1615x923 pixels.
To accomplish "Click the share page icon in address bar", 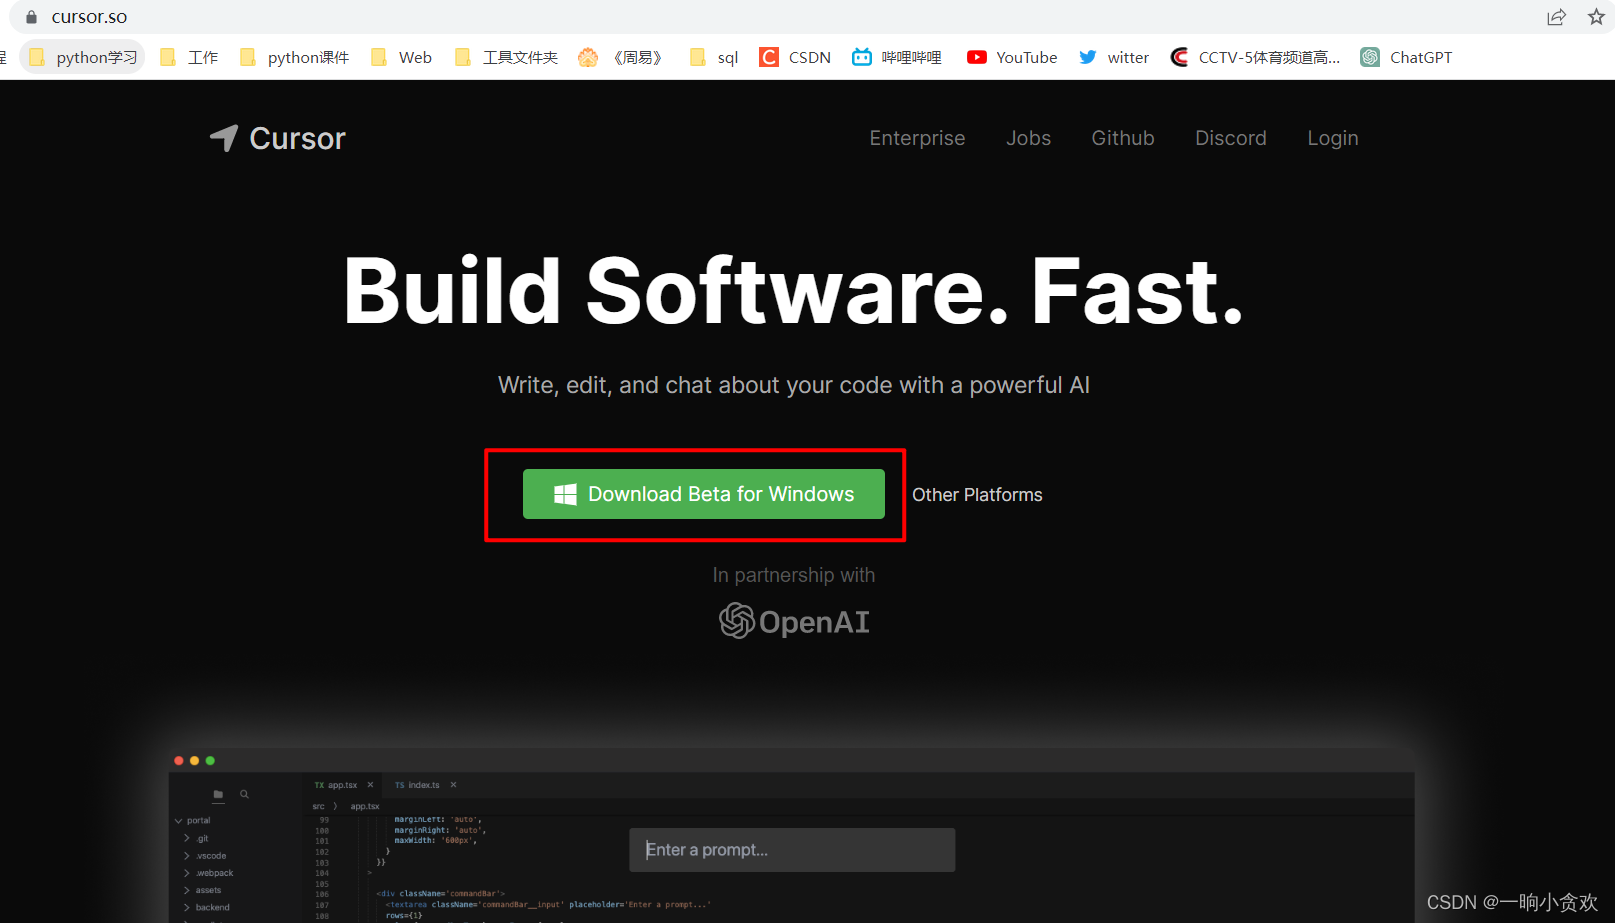I will click(x=1556, y=17).
